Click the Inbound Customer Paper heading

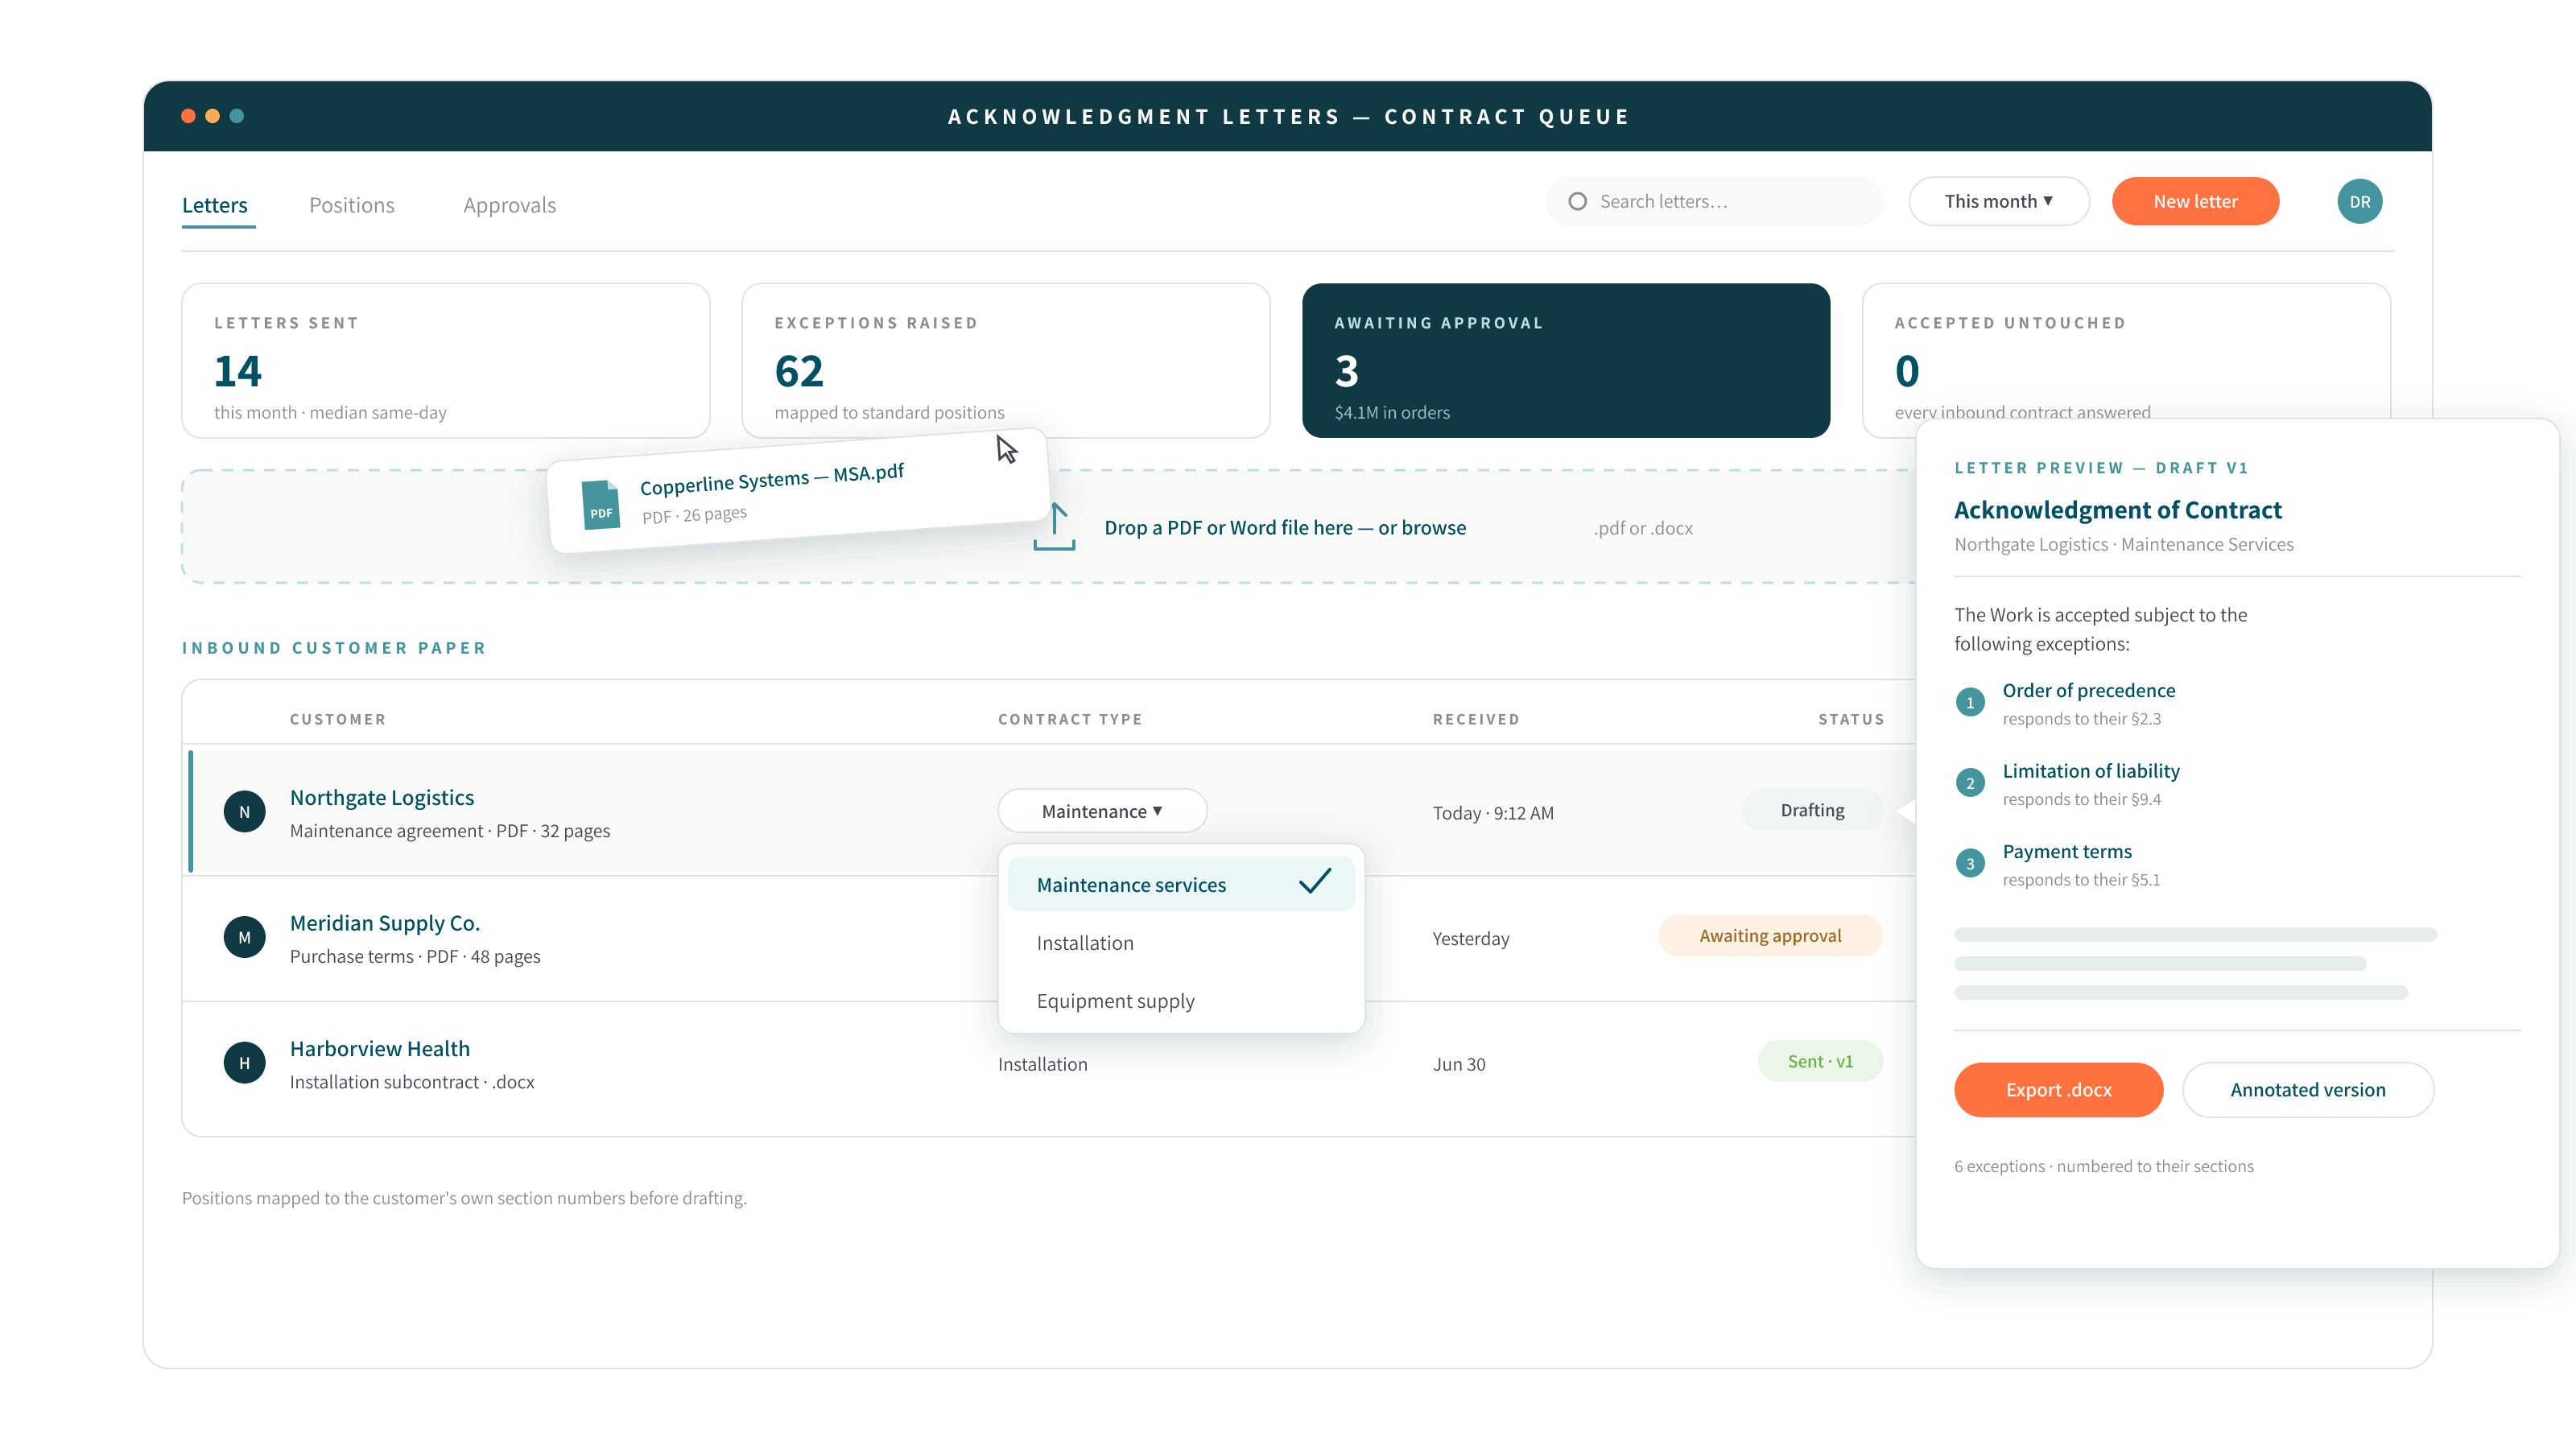[x=334, y=649]
